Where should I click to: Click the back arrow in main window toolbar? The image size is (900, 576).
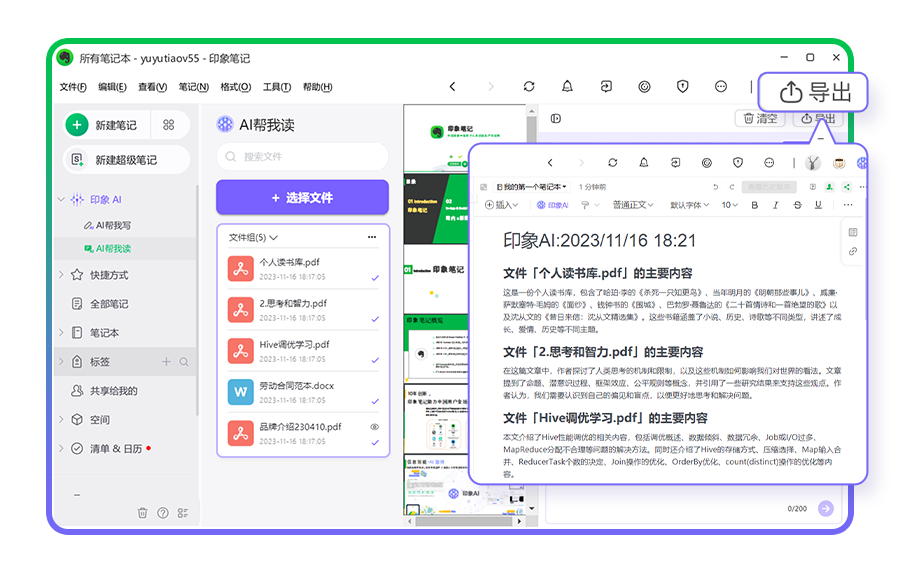pos(452,86)
